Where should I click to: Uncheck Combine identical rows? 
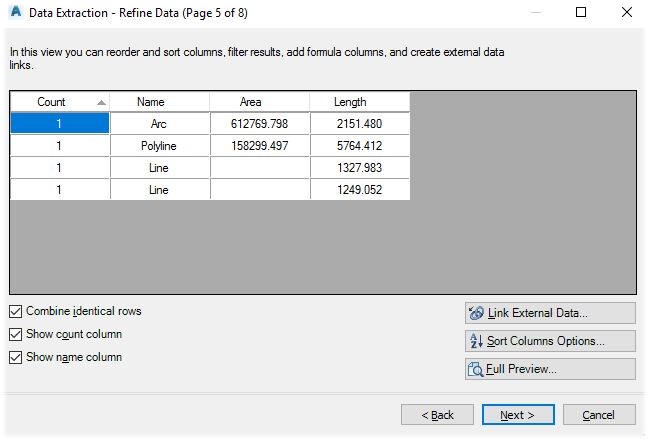pyautogui.click(x=15, y=311)
